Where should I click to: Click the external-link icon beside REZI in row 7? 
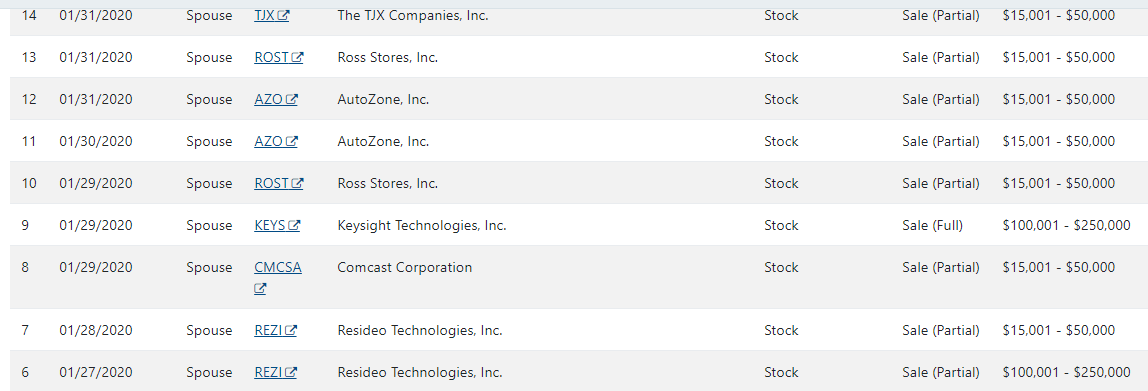coord(291,330)
